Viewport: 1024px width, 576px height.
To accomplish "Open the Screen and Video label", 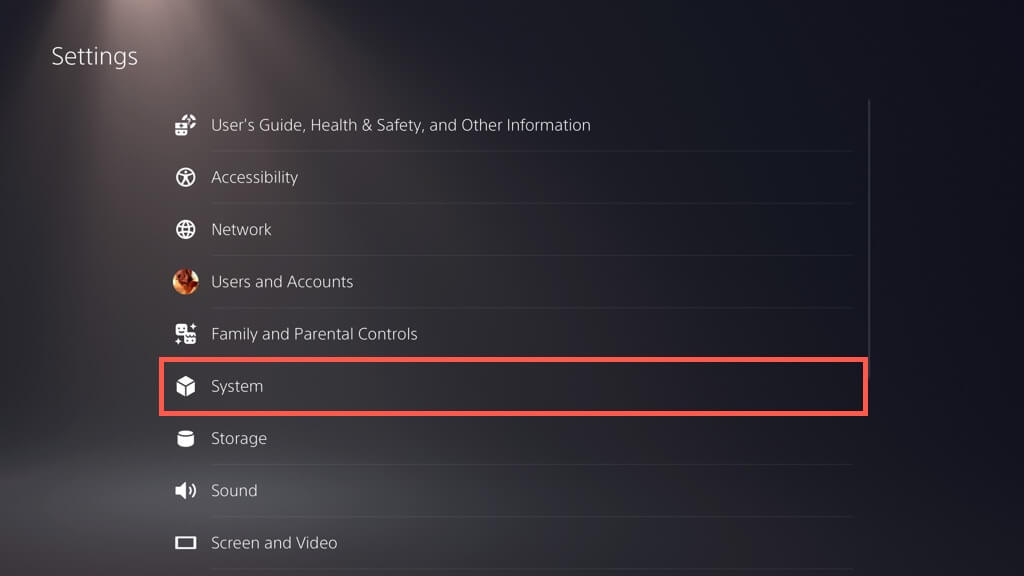I will [274, 543].
